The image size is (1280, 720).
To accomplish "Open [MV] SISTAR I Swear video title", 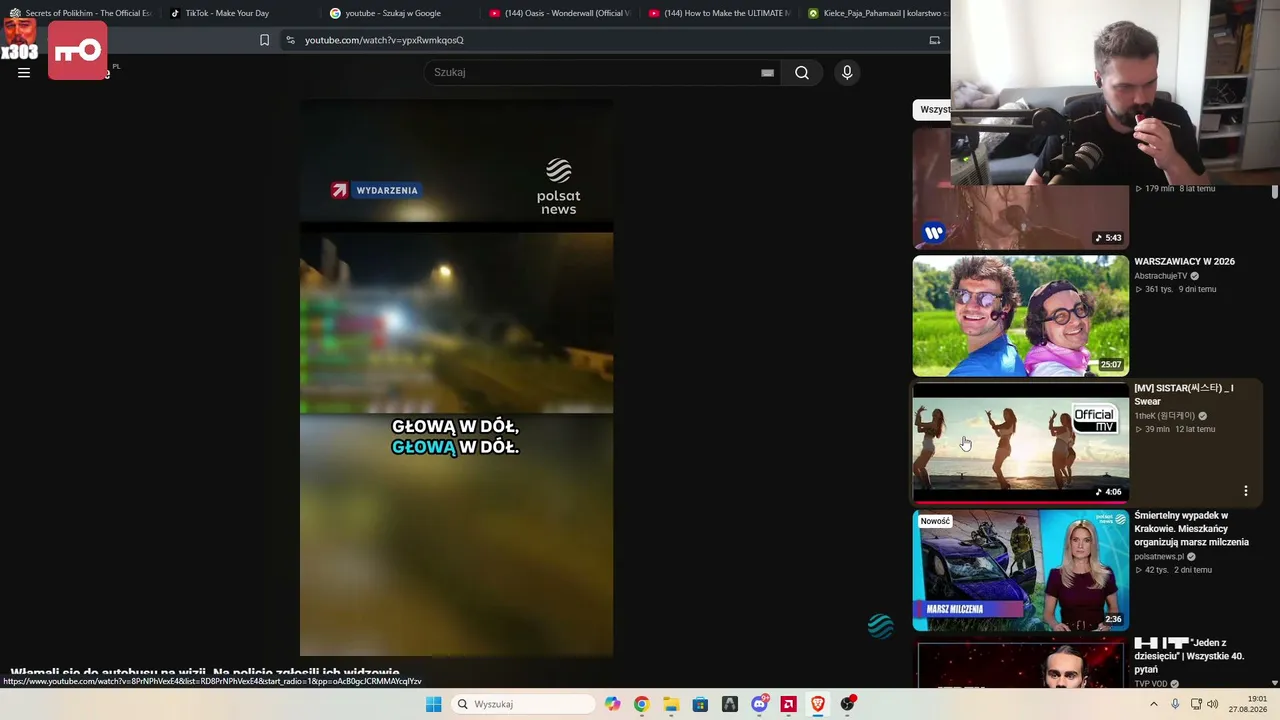I will [x=1184, y=395].
